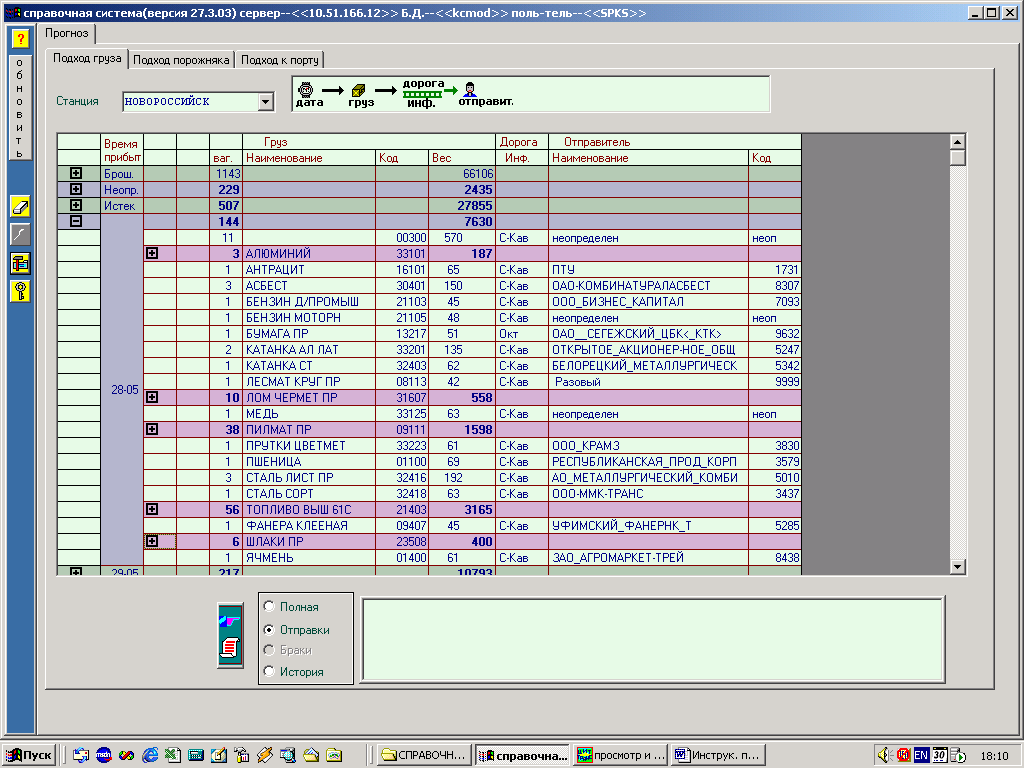This screenshot has width=1024, height=768.
Task: Click the hammer tools icon in quick launch
Action: (242, 755)
